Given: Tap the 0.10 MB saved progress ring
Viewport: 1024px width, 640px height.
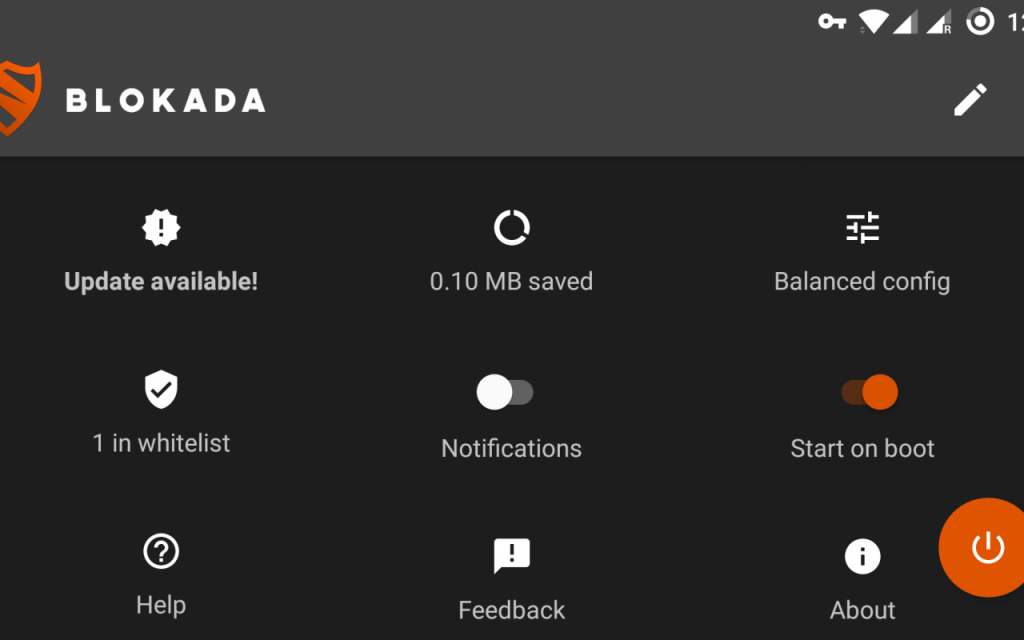Looking at the screenshot, I should (x=512, y=227).
